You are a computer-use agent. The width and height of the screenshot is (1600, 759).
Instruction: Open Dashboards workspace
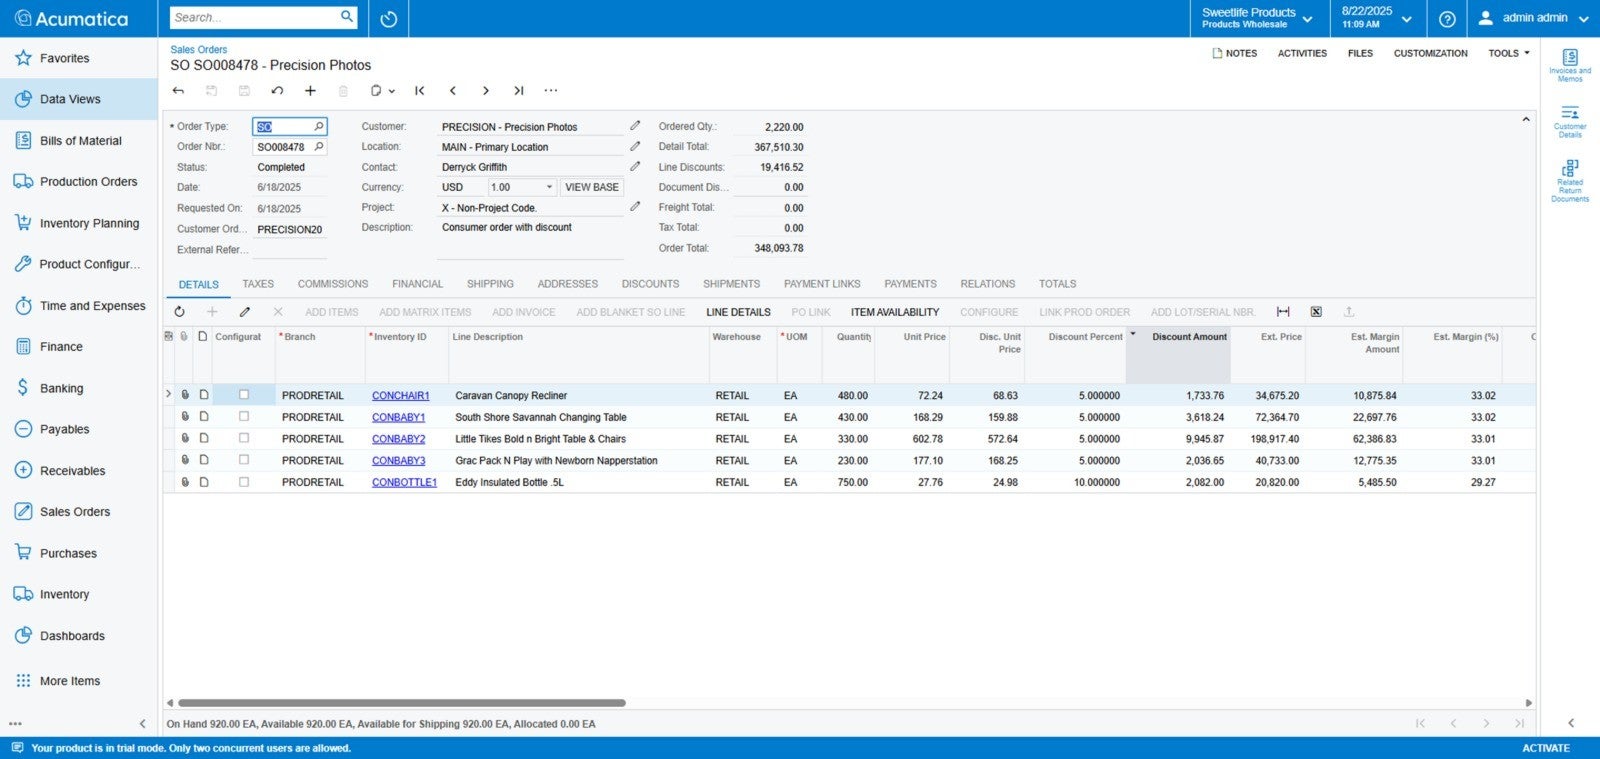[x=78, y=636]
